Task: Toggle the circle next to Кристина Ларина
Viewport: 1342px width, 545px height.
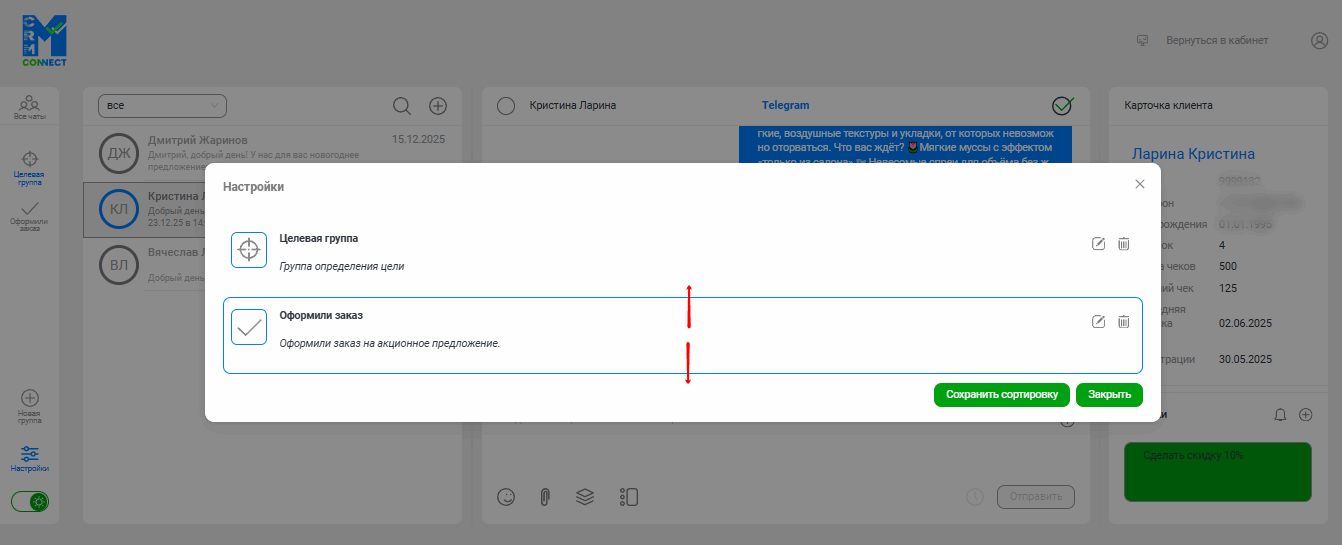Action: pyautogui.click(x=506, y=106)
